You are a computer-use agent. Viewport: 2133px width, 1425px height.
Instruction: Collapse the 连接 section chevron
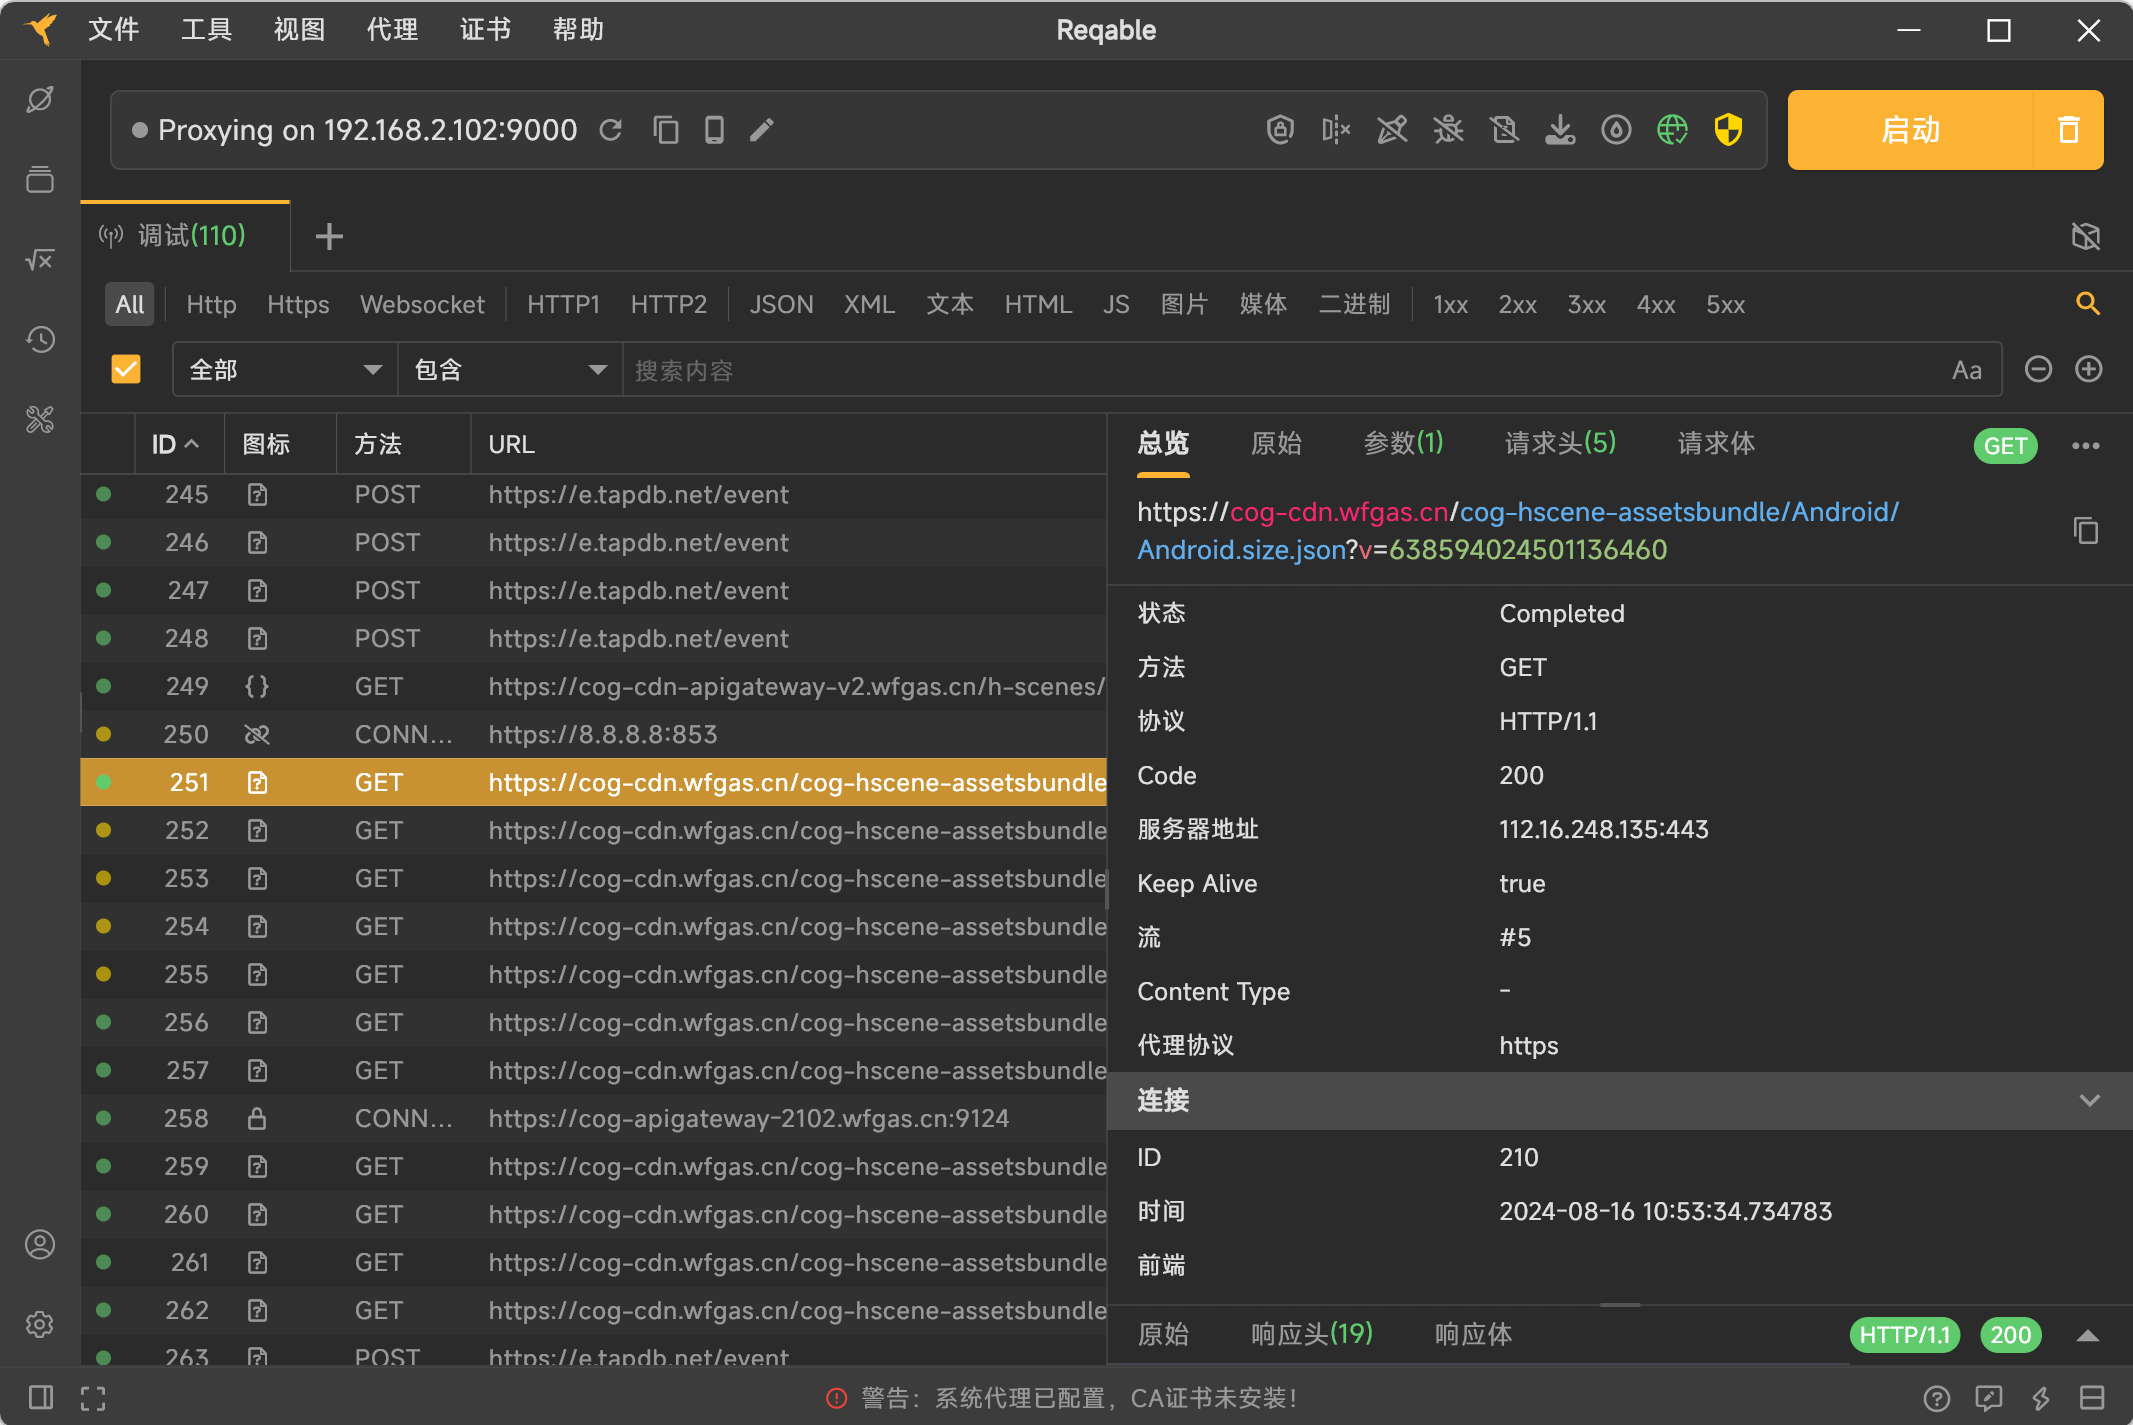pos(2089,1101)
